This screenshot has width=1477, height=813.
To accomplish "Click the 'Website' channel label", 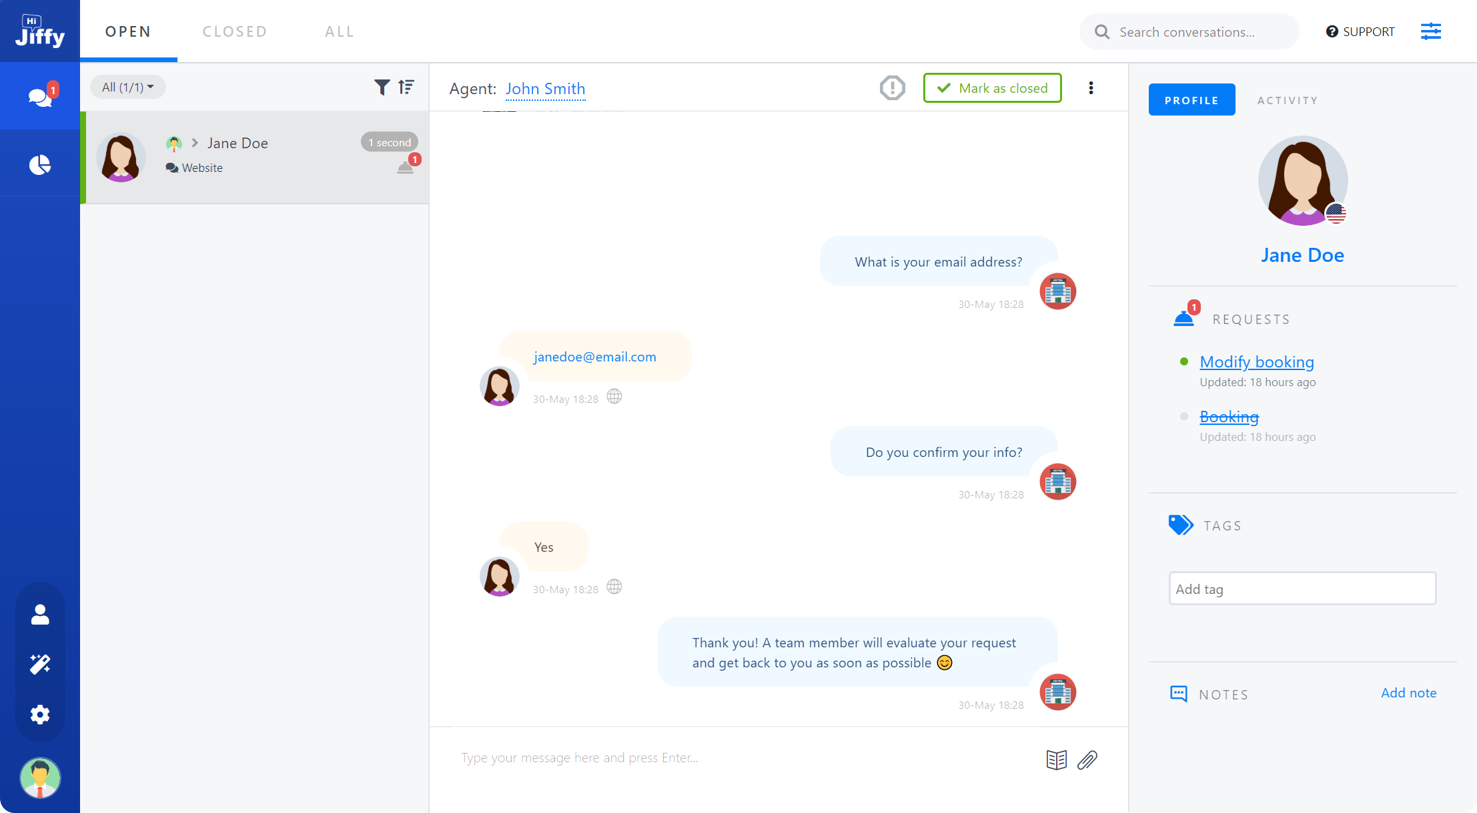I will click(202, 168).
